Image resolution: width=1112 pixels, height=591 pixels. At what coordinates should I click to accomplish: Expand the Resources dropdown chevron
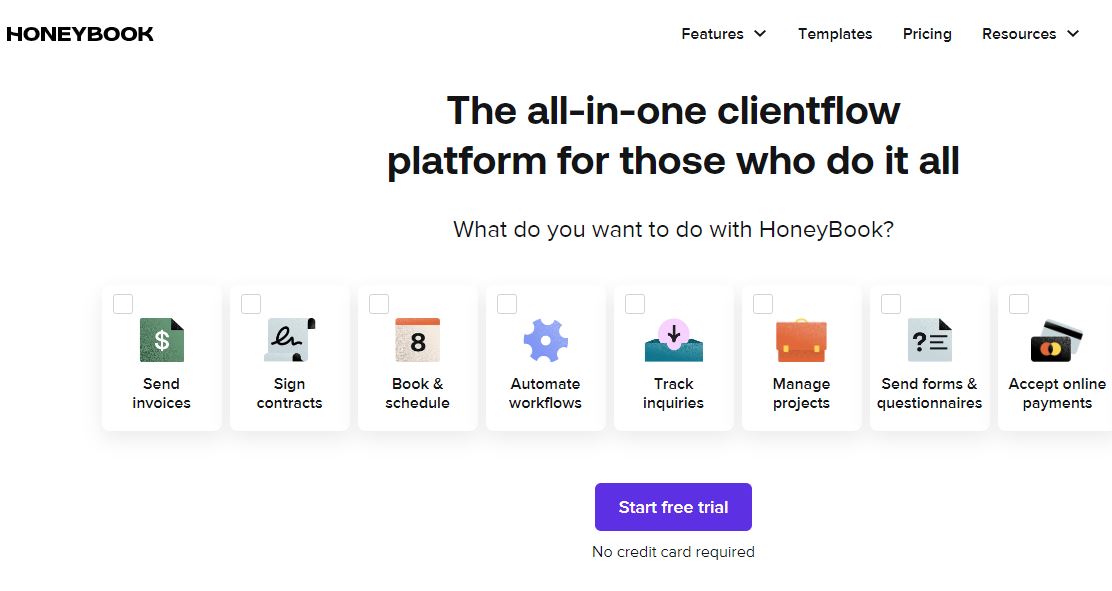click(x=1073, y=33)
